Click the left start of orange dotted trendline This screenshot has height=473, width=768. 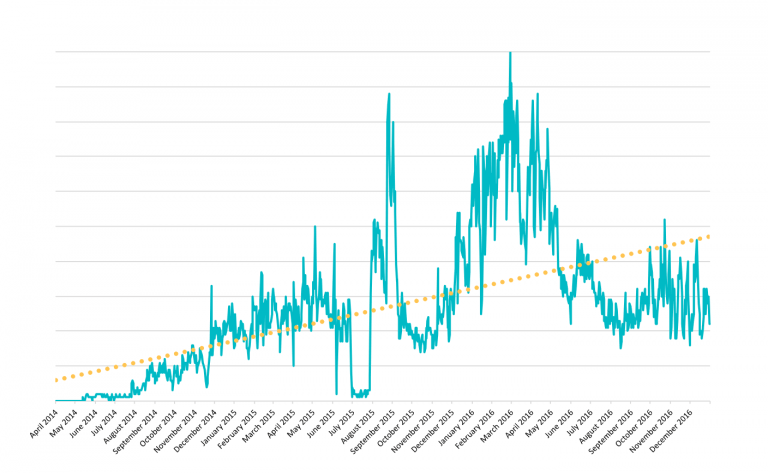pyautogui.click(x=56, y=380)
